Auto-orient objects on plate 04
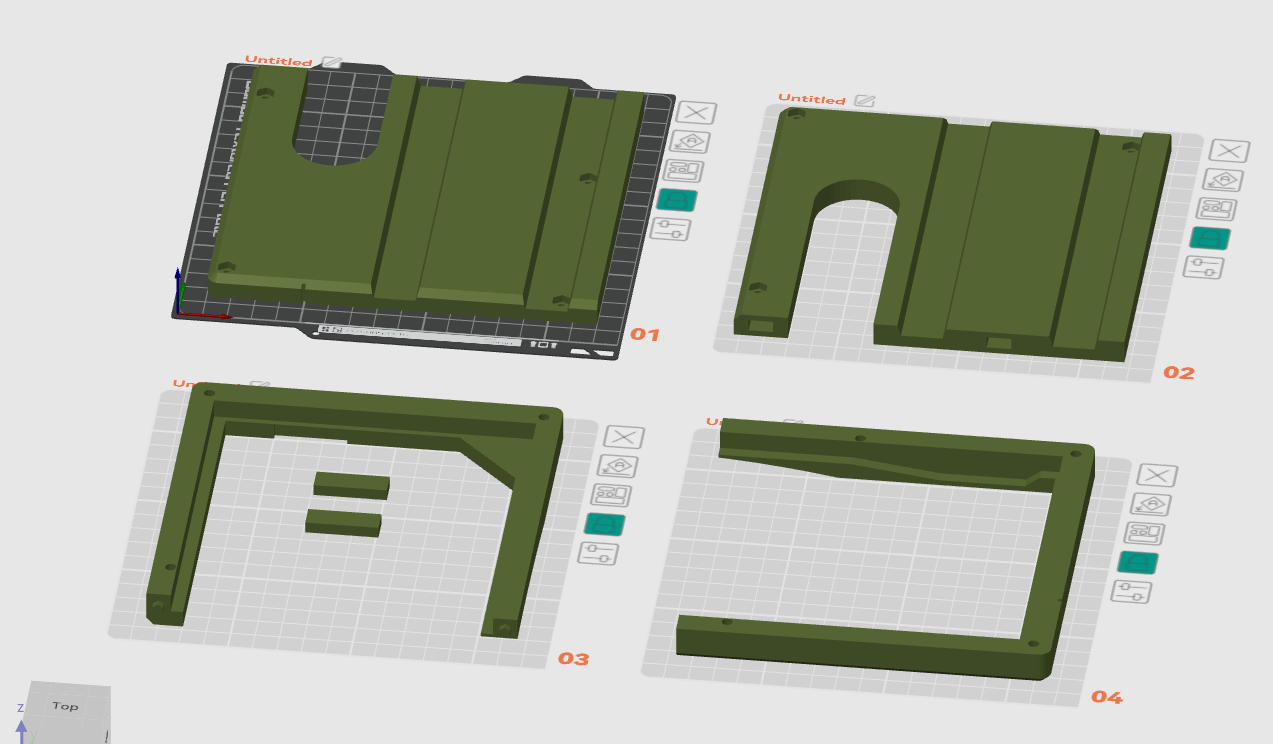The width and height of the screenshot is (1273, 744). [x=1151, y=504]
